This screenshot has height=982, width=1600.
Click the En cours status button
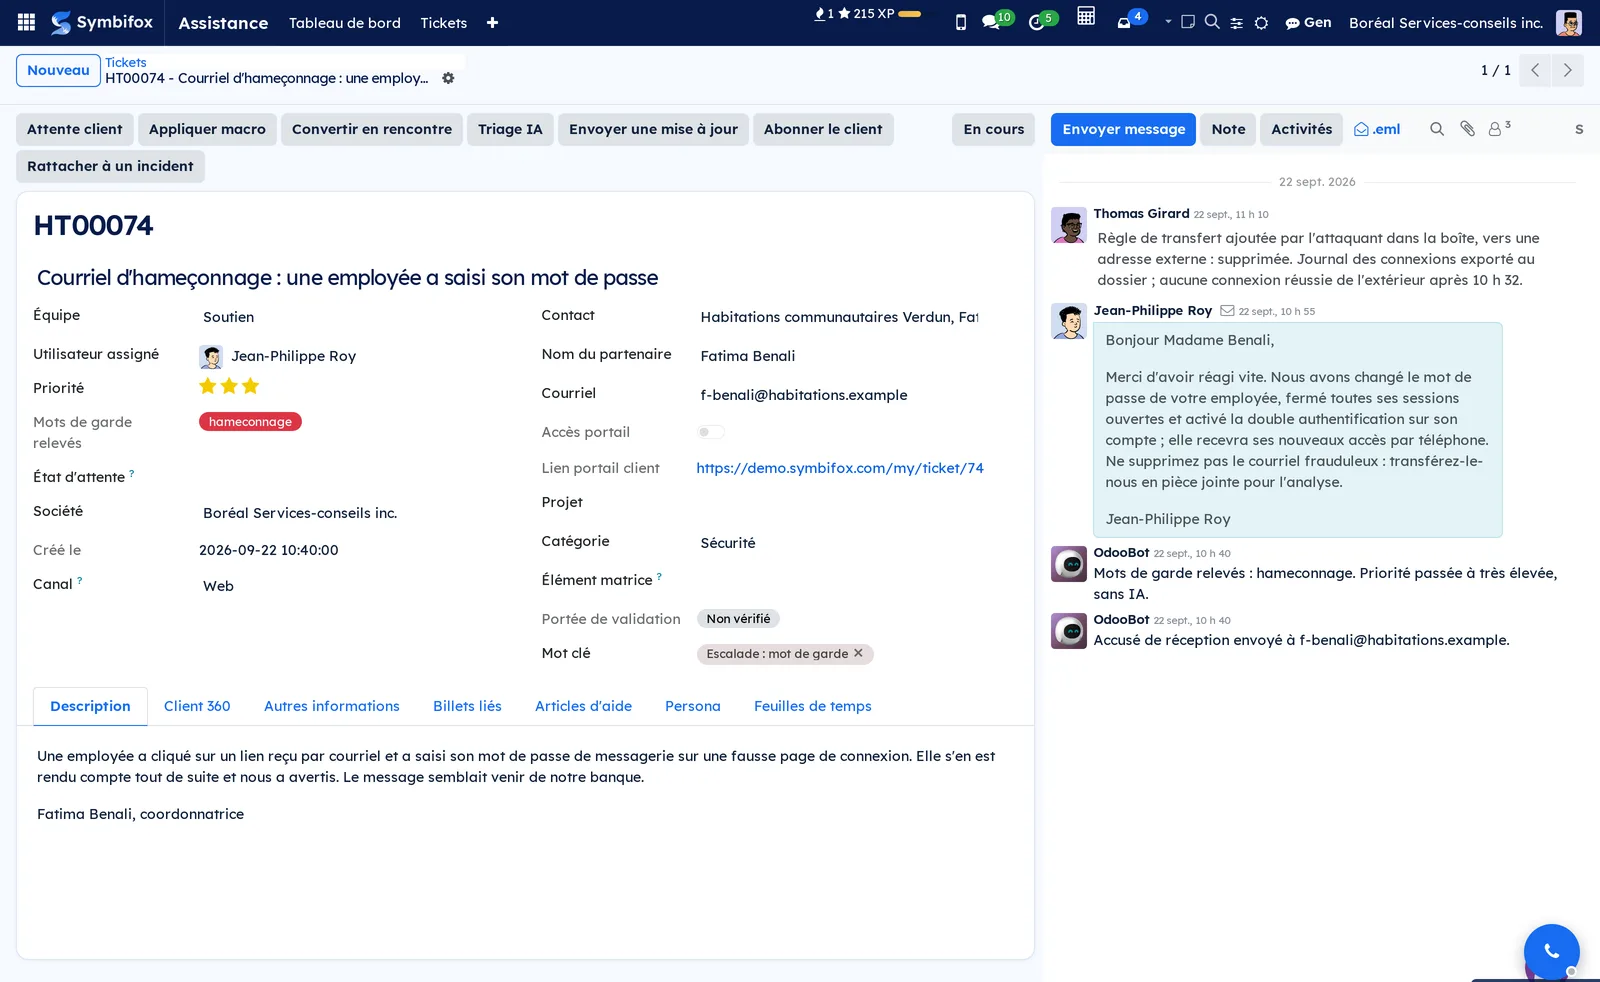(993, 129)
